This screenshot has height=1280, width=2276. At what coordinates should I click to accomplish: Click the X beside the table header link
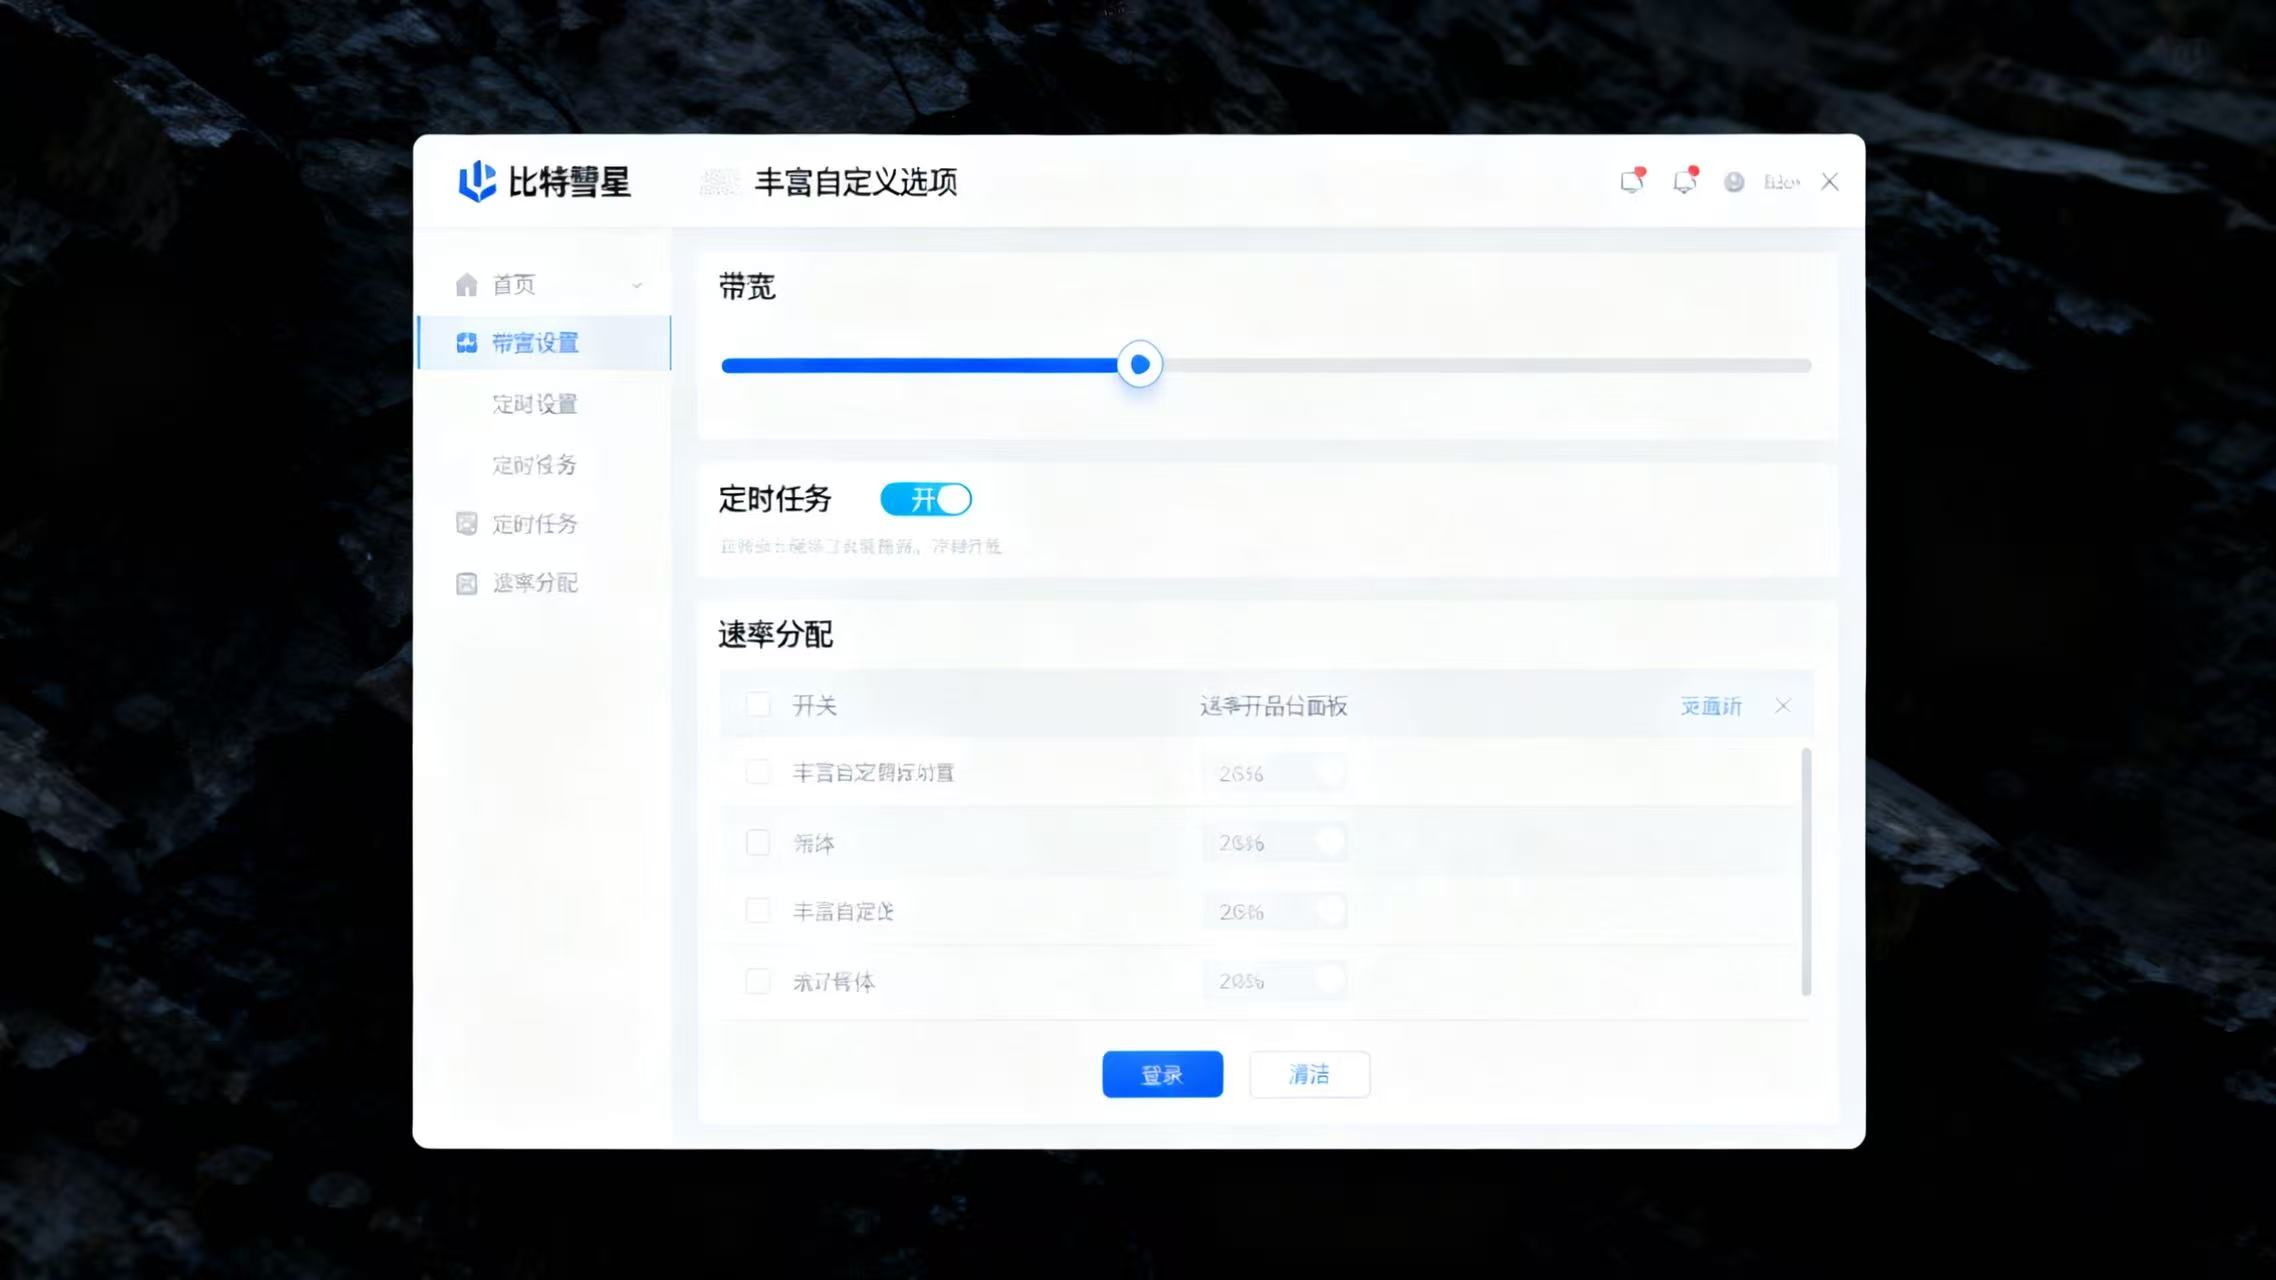(x=1784, y=705)
